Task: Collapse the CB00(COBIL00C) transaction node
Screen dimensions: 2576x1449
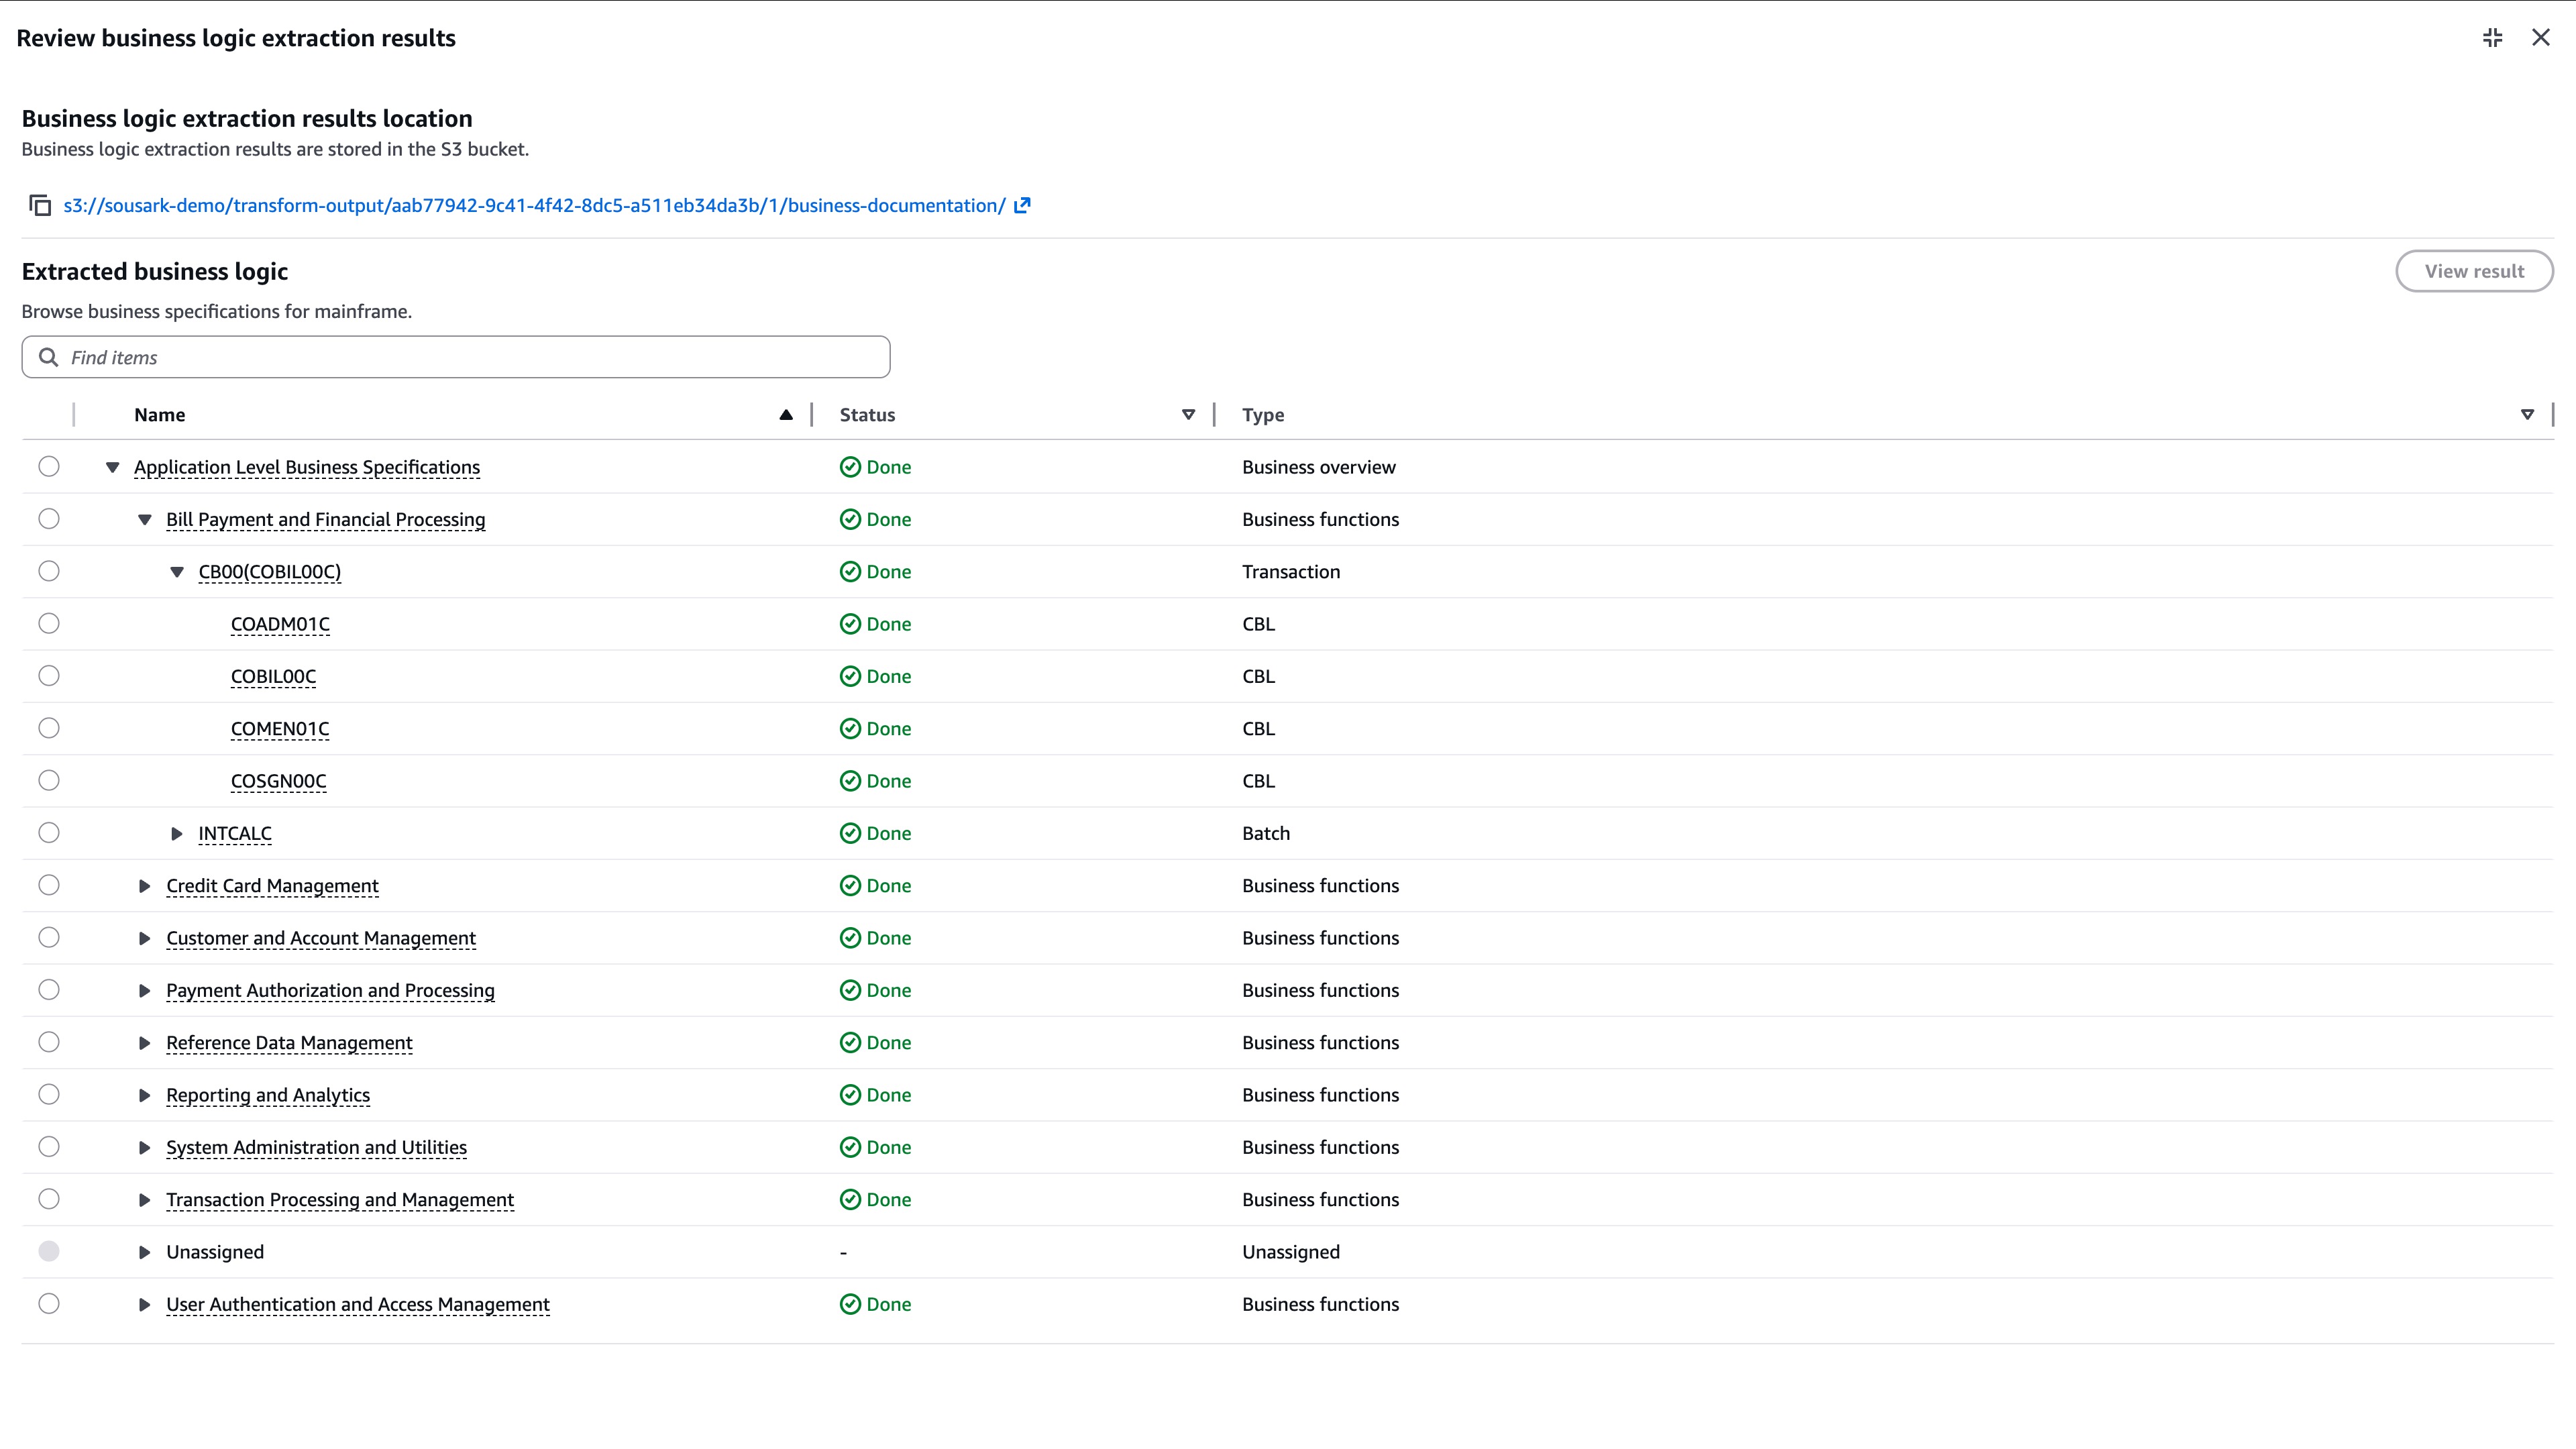Action: coord(177,572)
